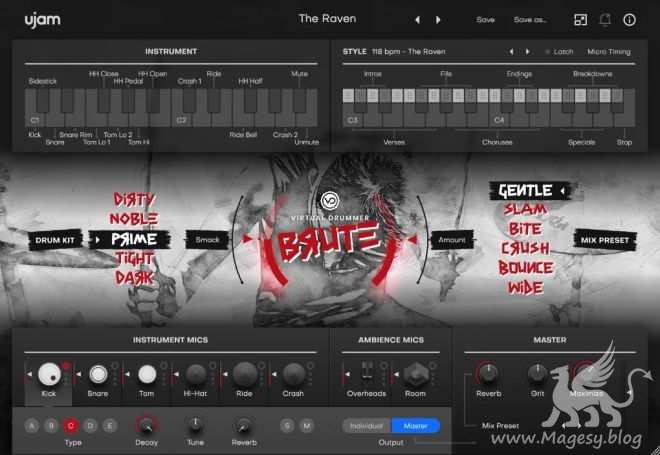Screen dimensions: 660x455
Task: Select previous style arrow in Style panel
Action: (x=511, y=52)
